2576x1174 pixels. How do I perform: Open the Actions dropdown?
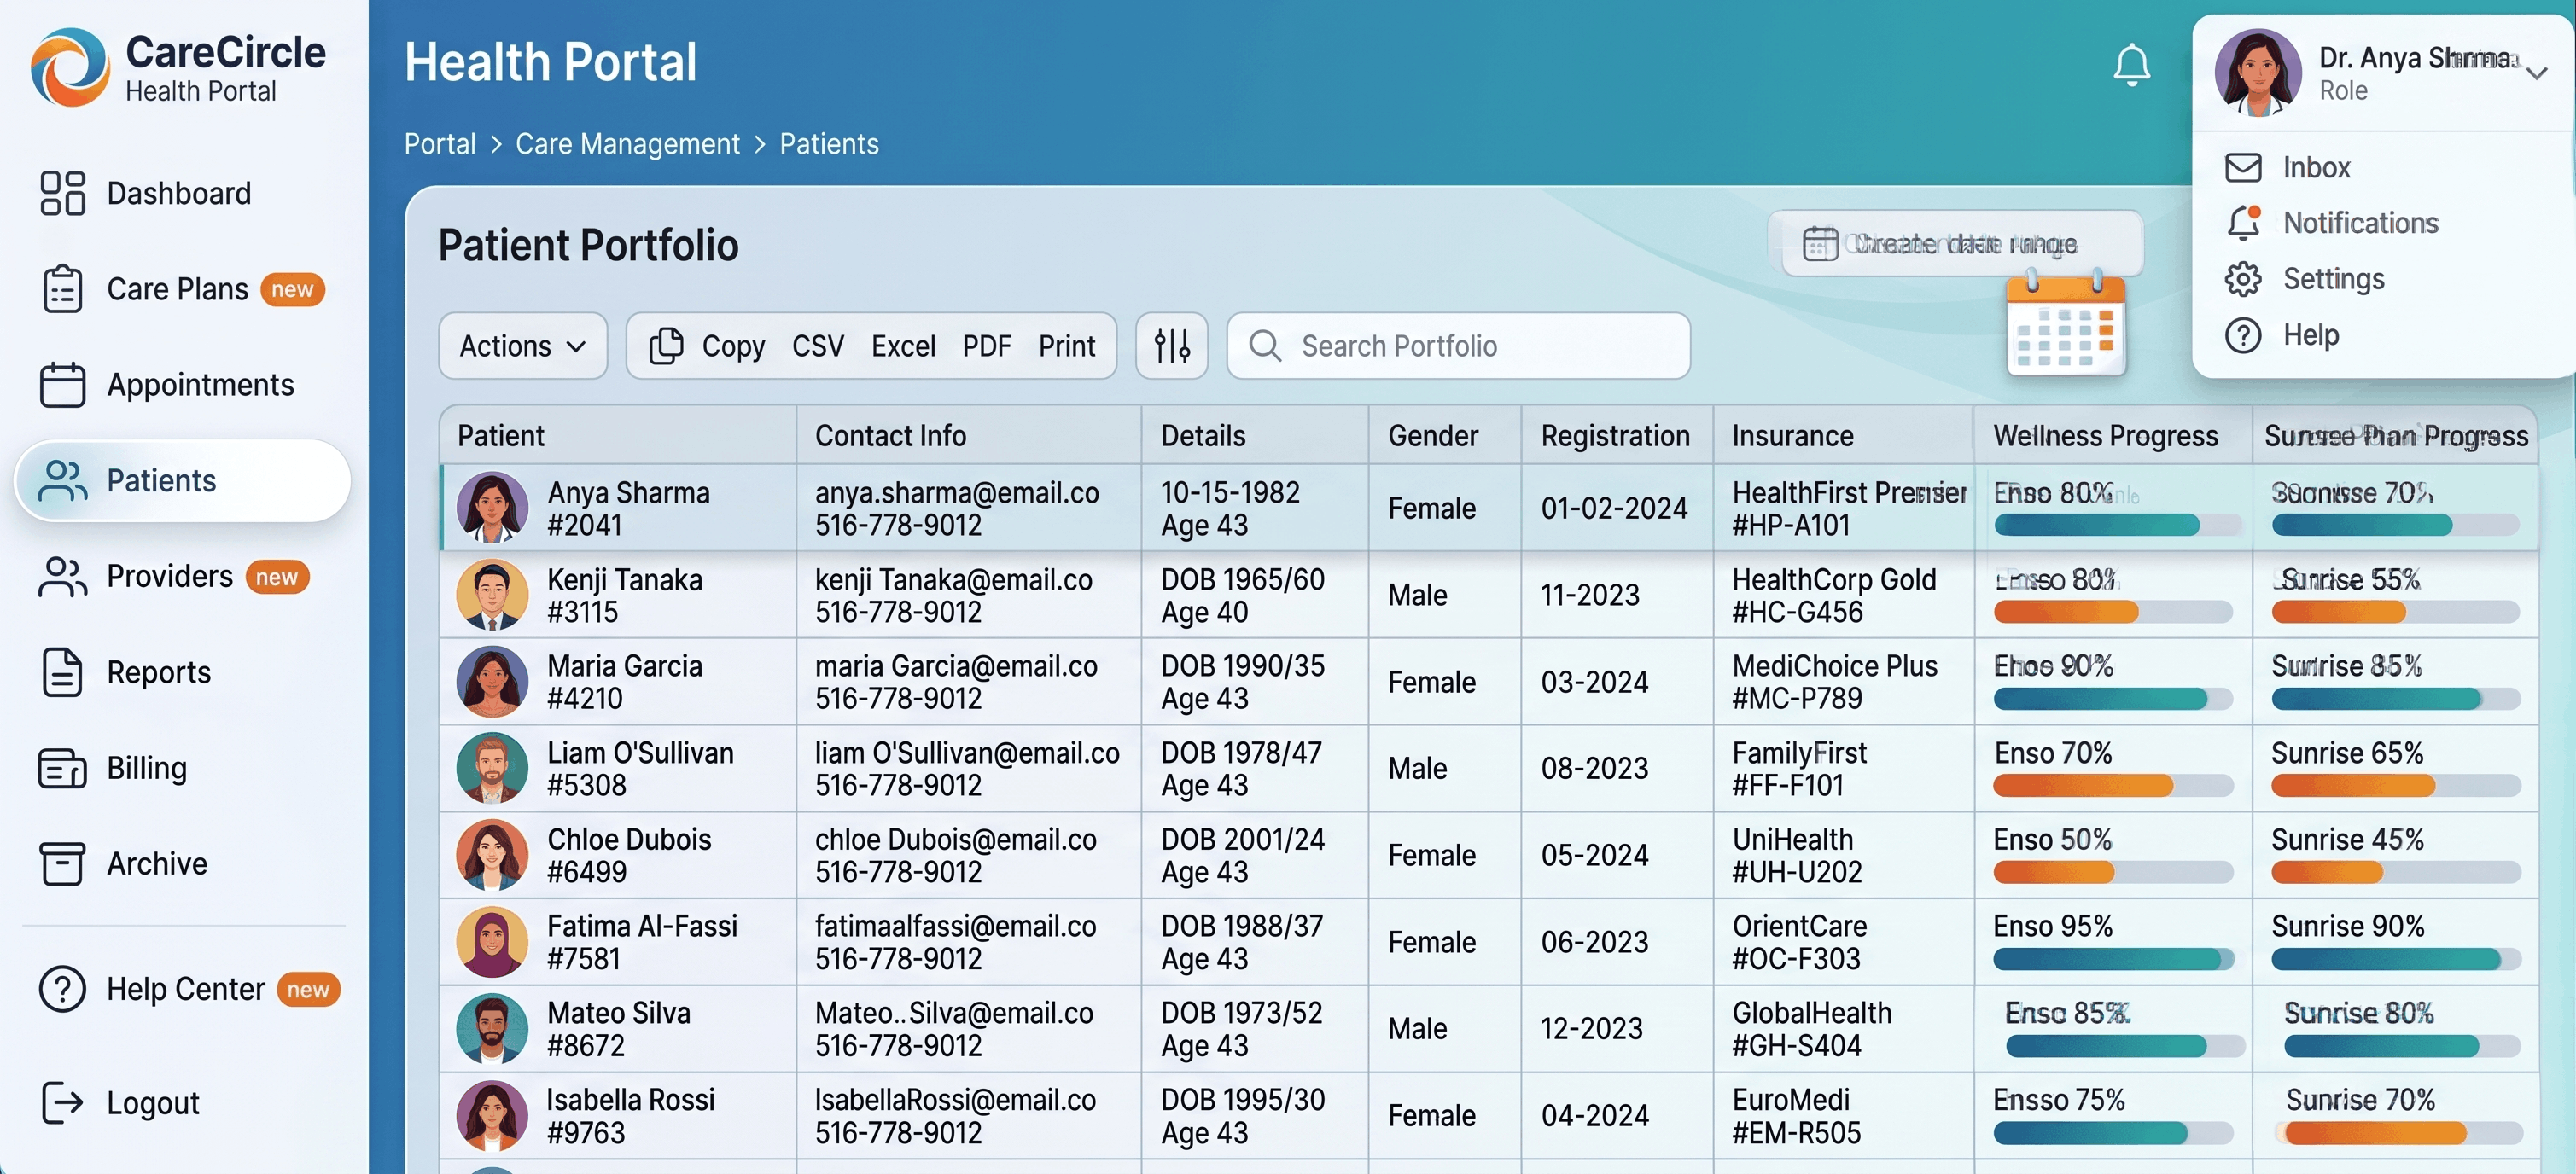coord(521,346)
